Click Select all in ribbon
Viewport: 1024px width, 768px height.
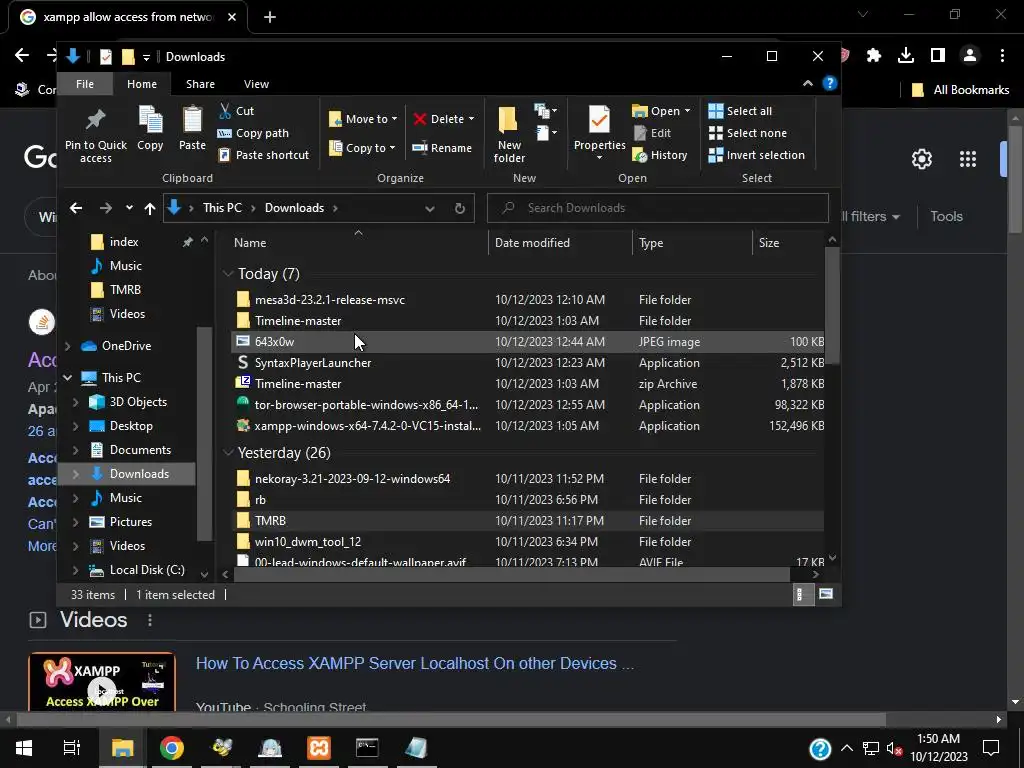click(741, 111)
